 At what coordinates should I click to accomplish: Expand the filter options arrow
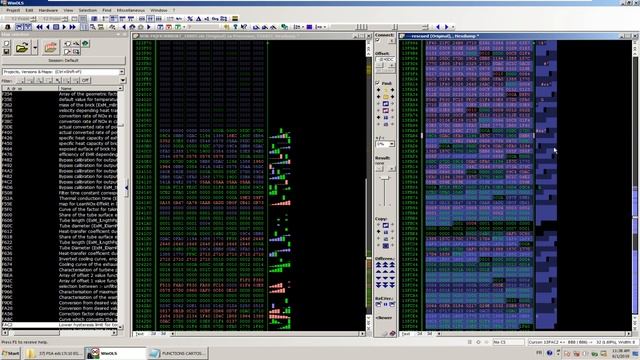[x=123, y=80]
